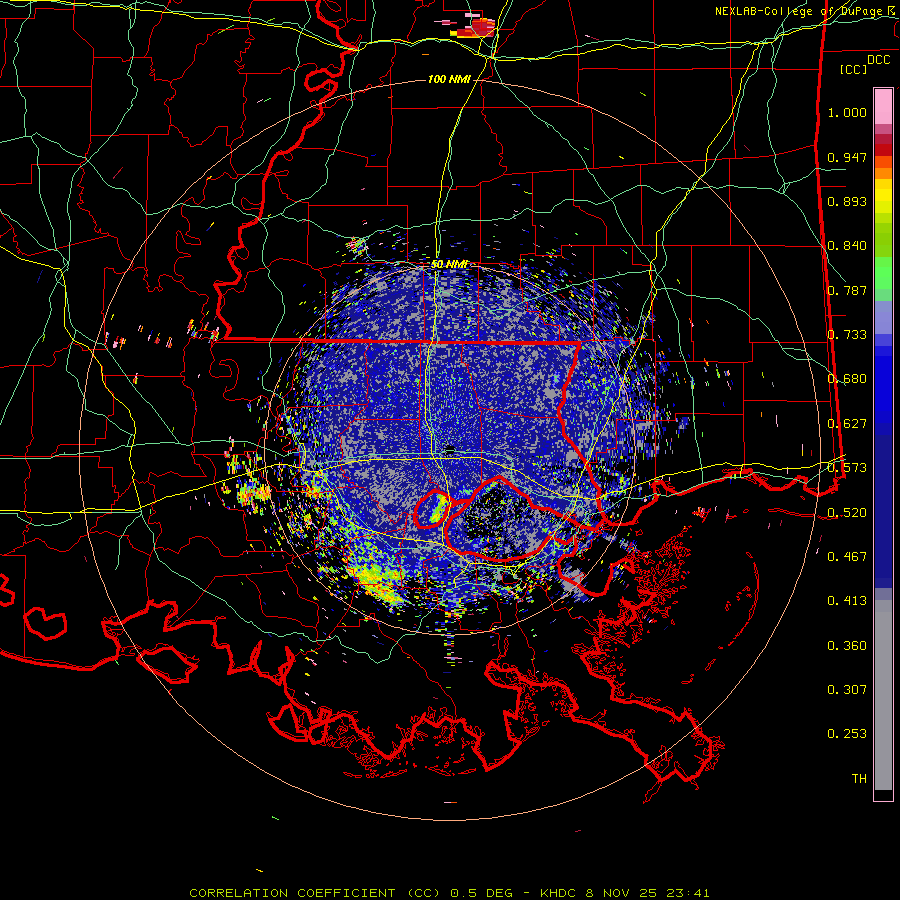The image size is (900, 900).
Task: Click the 0.467 scale value
Action: [x=847, y=557]
